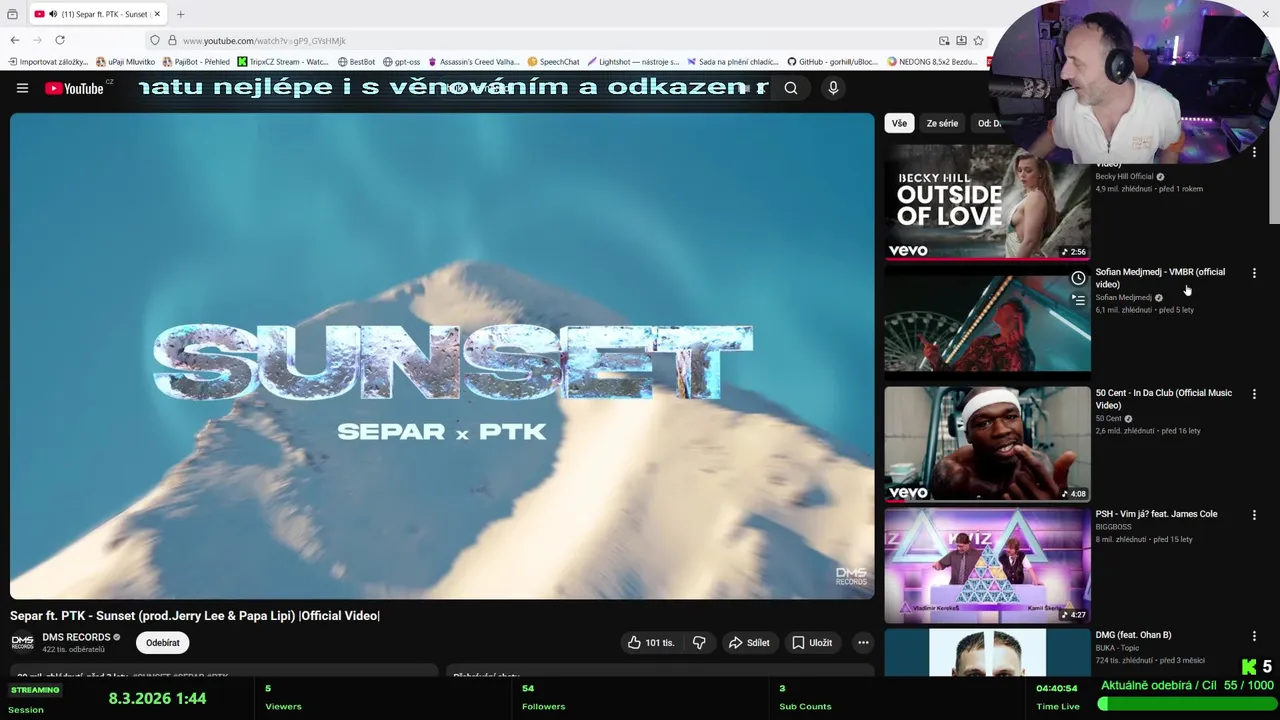This screenshot has width=1280, height=720.
Task: Reload the page with refresh icon
Action: pyautogui.click(x=60, y=40)
